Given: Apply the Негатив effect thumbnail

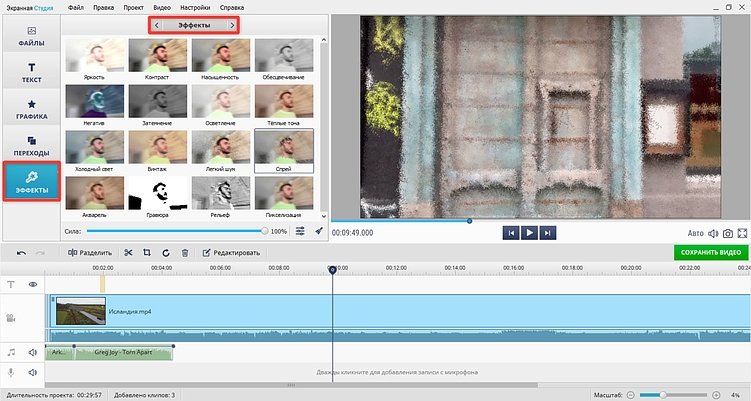Looking at the screenshot, I should [94, 101].
